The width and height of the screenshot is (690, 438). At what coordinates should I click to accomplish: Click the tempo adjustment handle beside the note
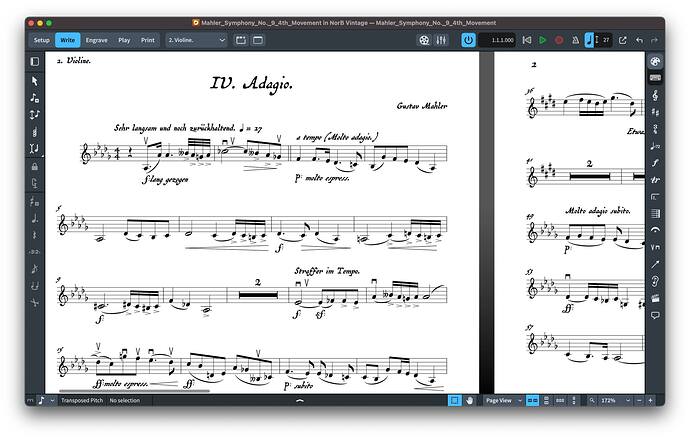597,40
